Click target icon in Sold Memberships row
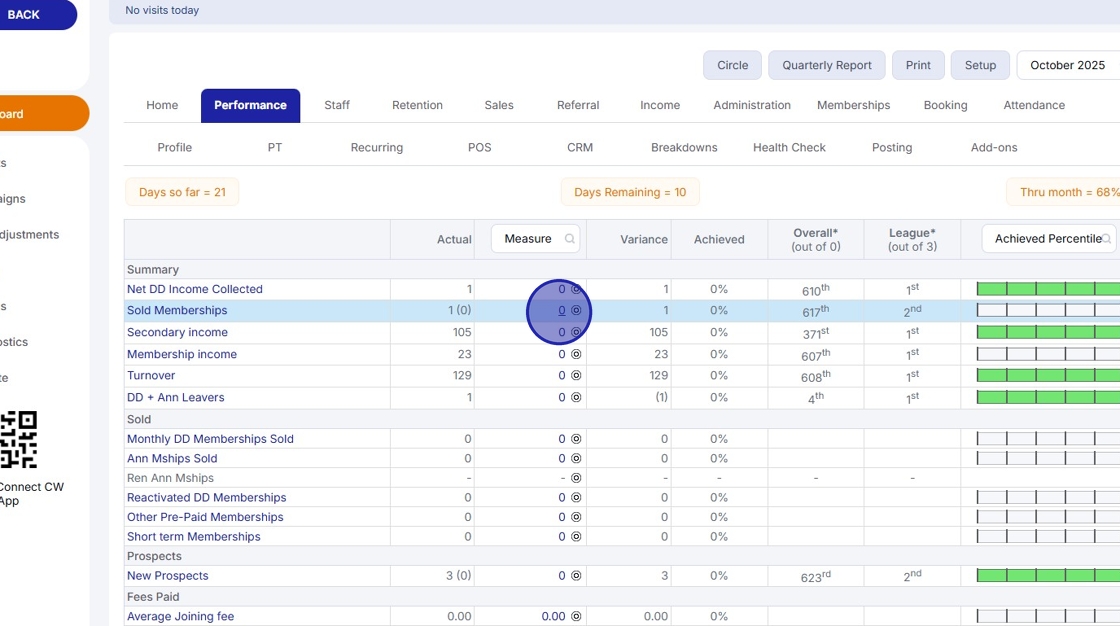Image resolution: width=1120 pixels, height=626 pixels. pos(576,311)
